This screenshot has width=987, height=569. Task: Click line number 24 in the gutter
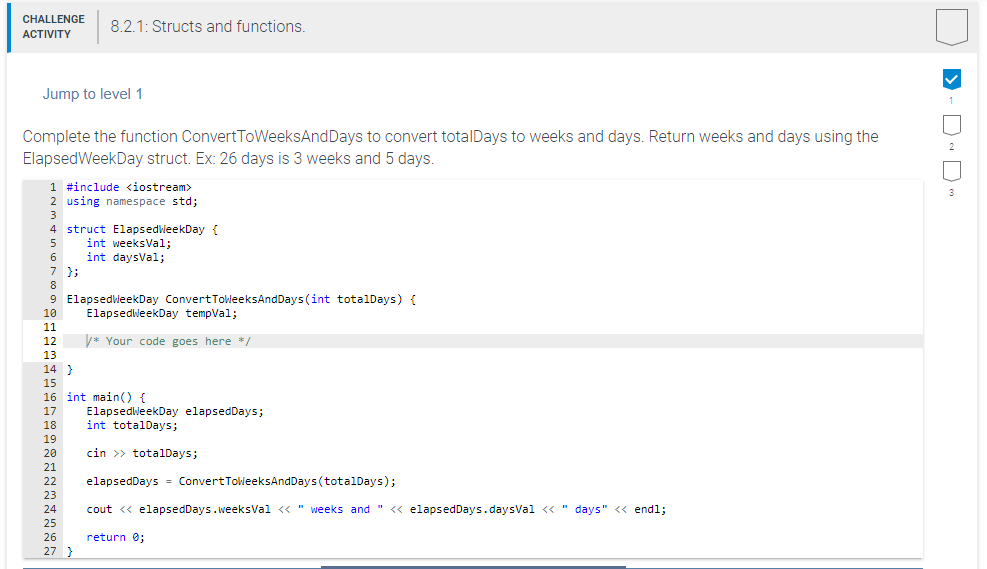[x=50, y=509]
